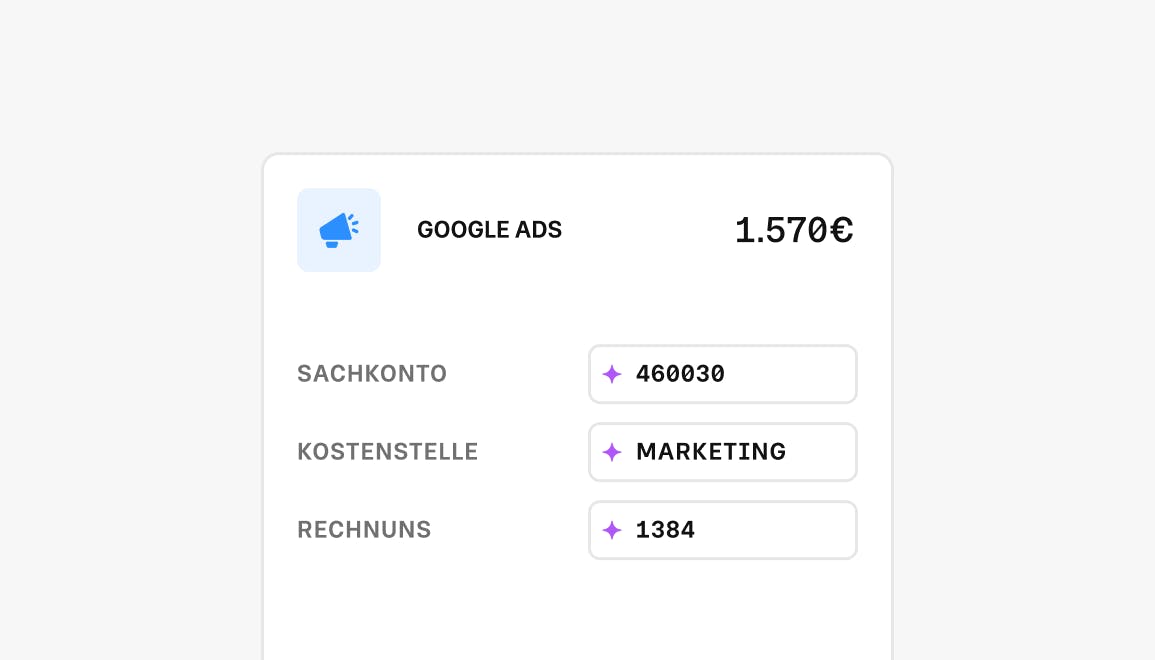Image resolution: width=1155 pixels, height=660 pixels.
Task: Expand the Rechnuns field options
Action: pos(722,530)
